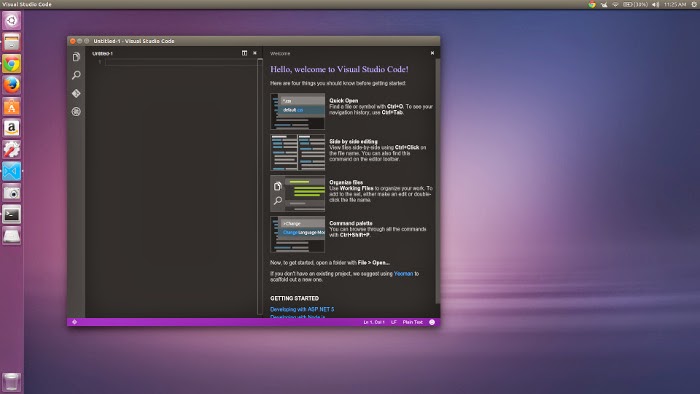This screenshot has width=700, height=394.
Task: Select the Welcome tab title
Action: pyautogui.click(x=280, y=54)
